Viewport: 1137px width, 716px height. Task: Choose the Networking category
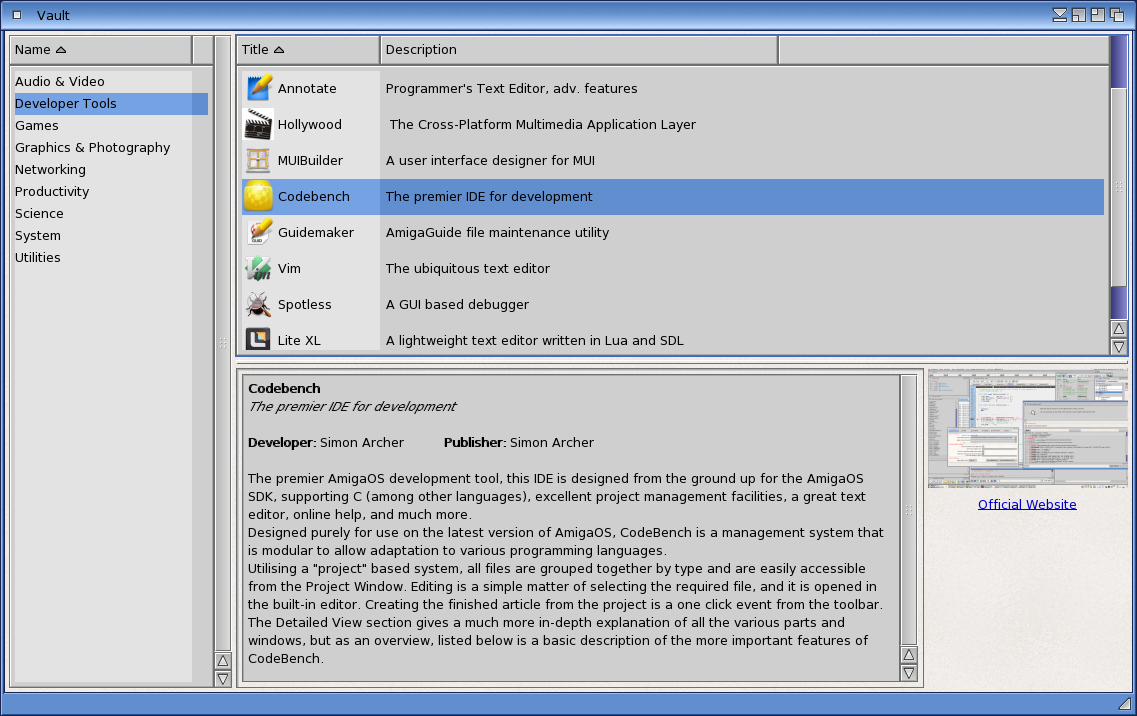pos(51,170)
